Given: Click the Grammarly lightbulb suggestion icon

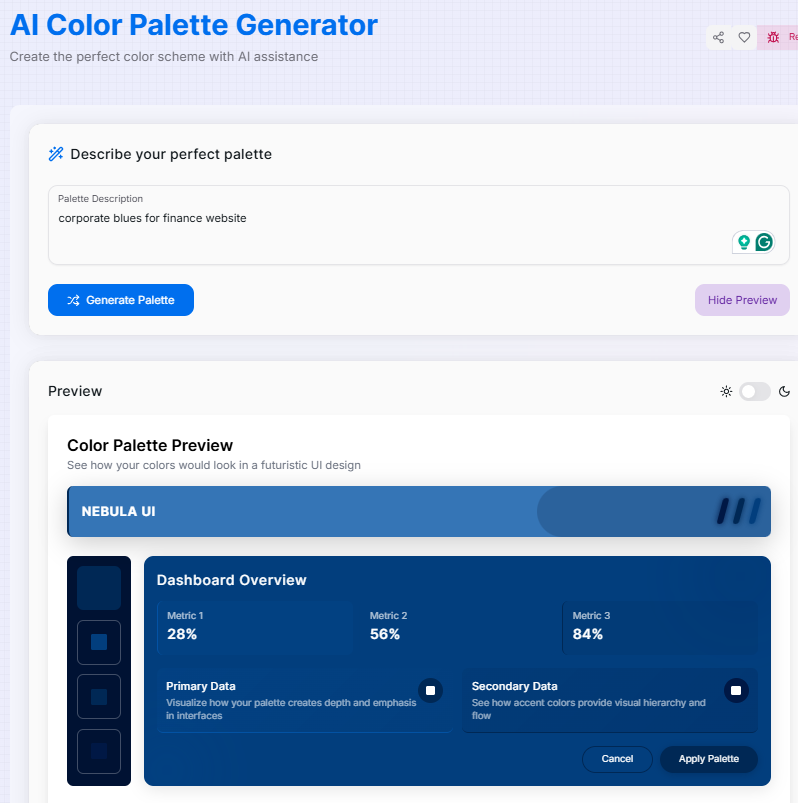Looking at the screenshot, I should pyautogui.click(x=744, y=241).
